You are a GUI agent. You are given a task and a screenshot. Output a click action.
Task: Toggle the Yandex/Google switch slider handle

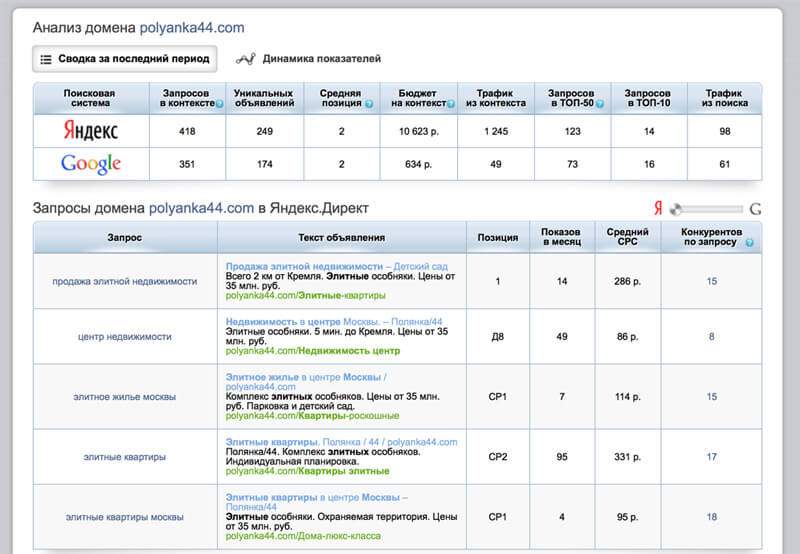(x=677, y=209)
